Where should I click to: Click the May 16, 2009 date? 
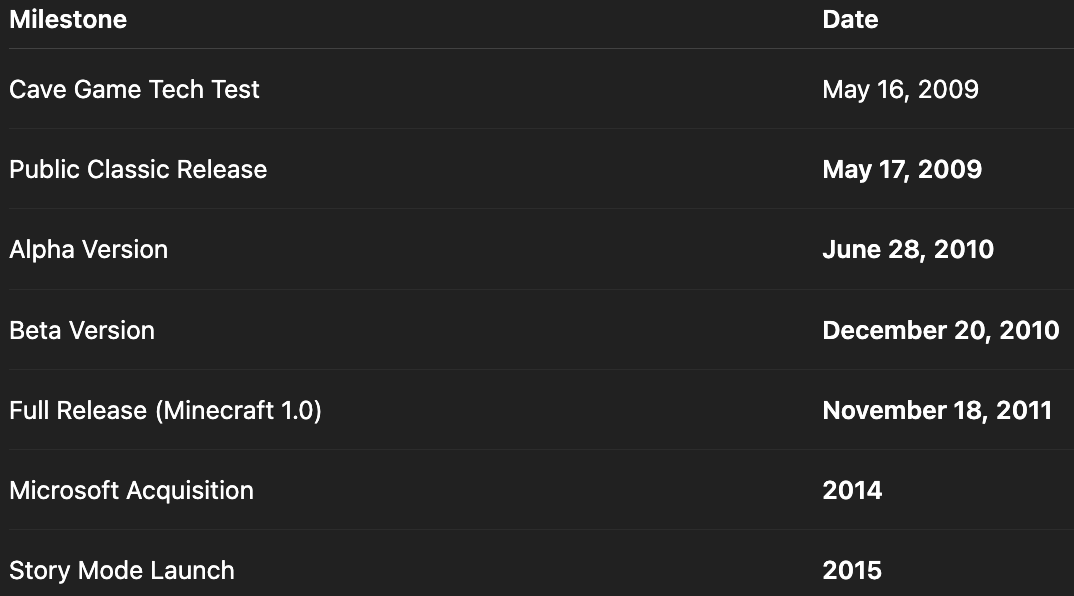click(x=900, y=89)
